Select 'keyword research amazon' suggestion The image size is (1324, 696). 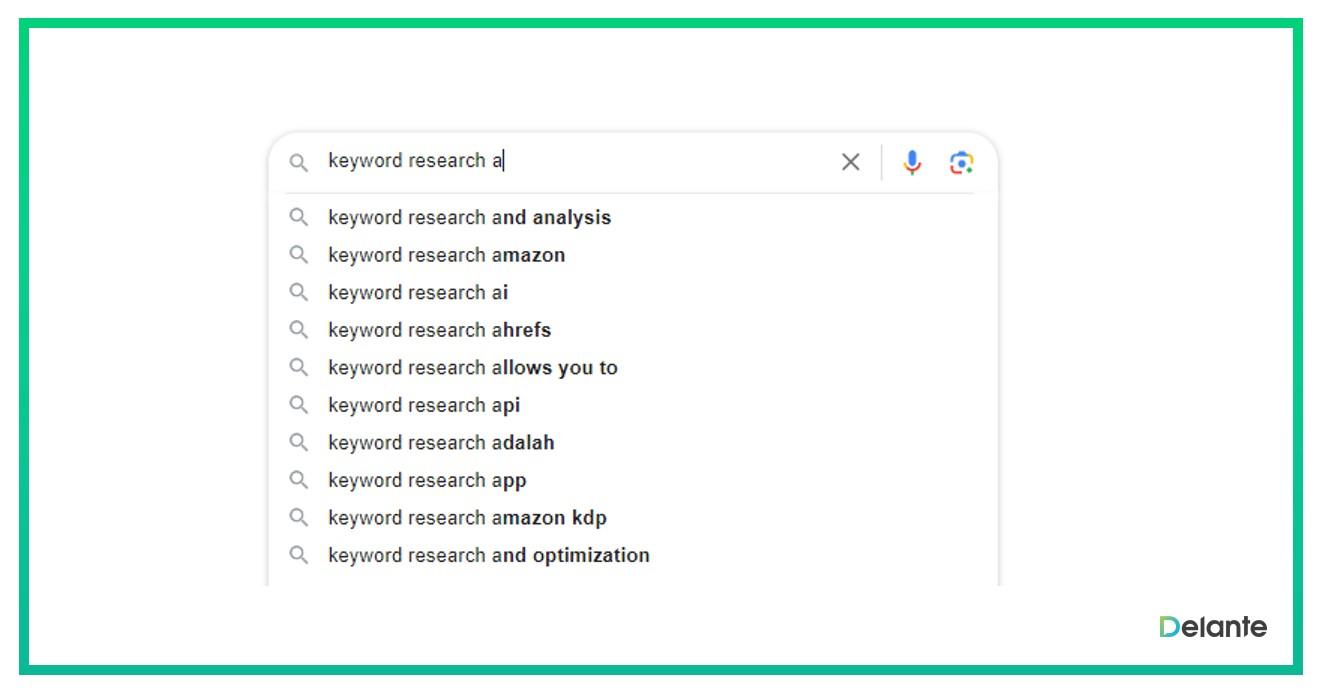[446, 255]
